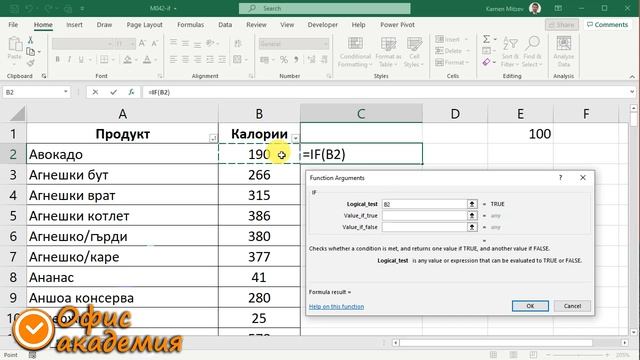Apply Comma Style number format
The height and width of the screenshot is (360, 640).
click(296, 60)
